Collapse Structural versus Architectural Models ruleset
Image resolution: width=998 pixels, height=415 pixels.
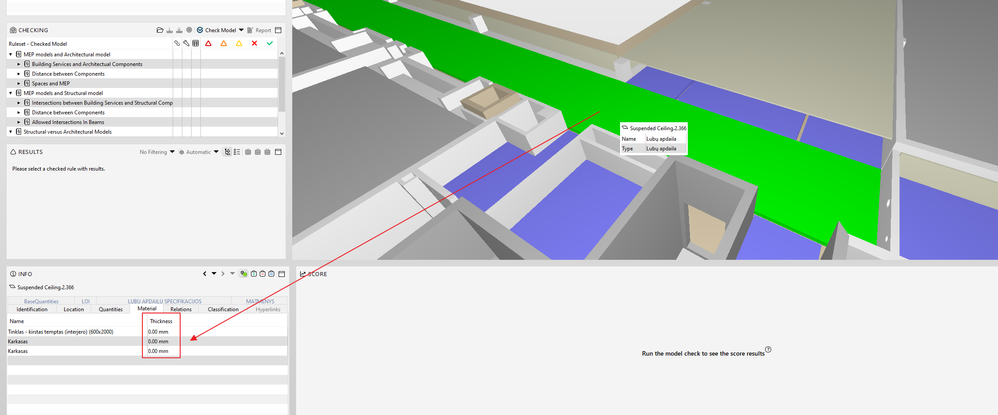click(10, 132)
